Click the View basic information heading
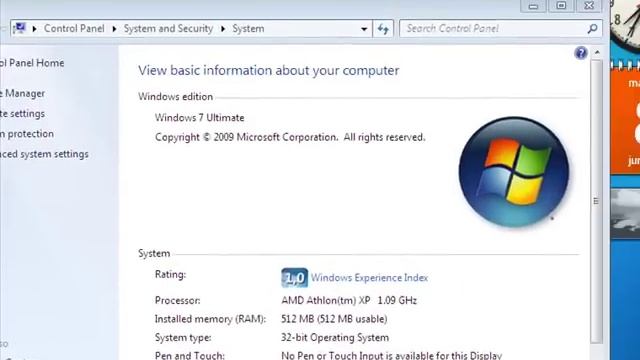This screenshot has width=640, height=360. pyautogui.click(x=269, y=71)
